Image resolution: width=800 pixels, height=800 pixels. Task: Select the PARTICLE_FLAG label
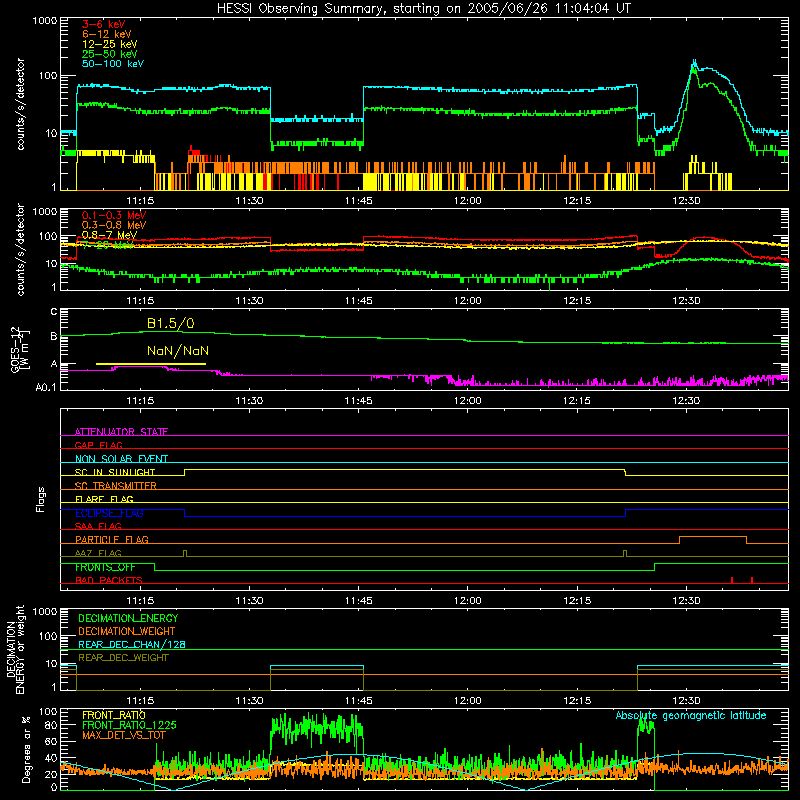(x=112, y=539)
